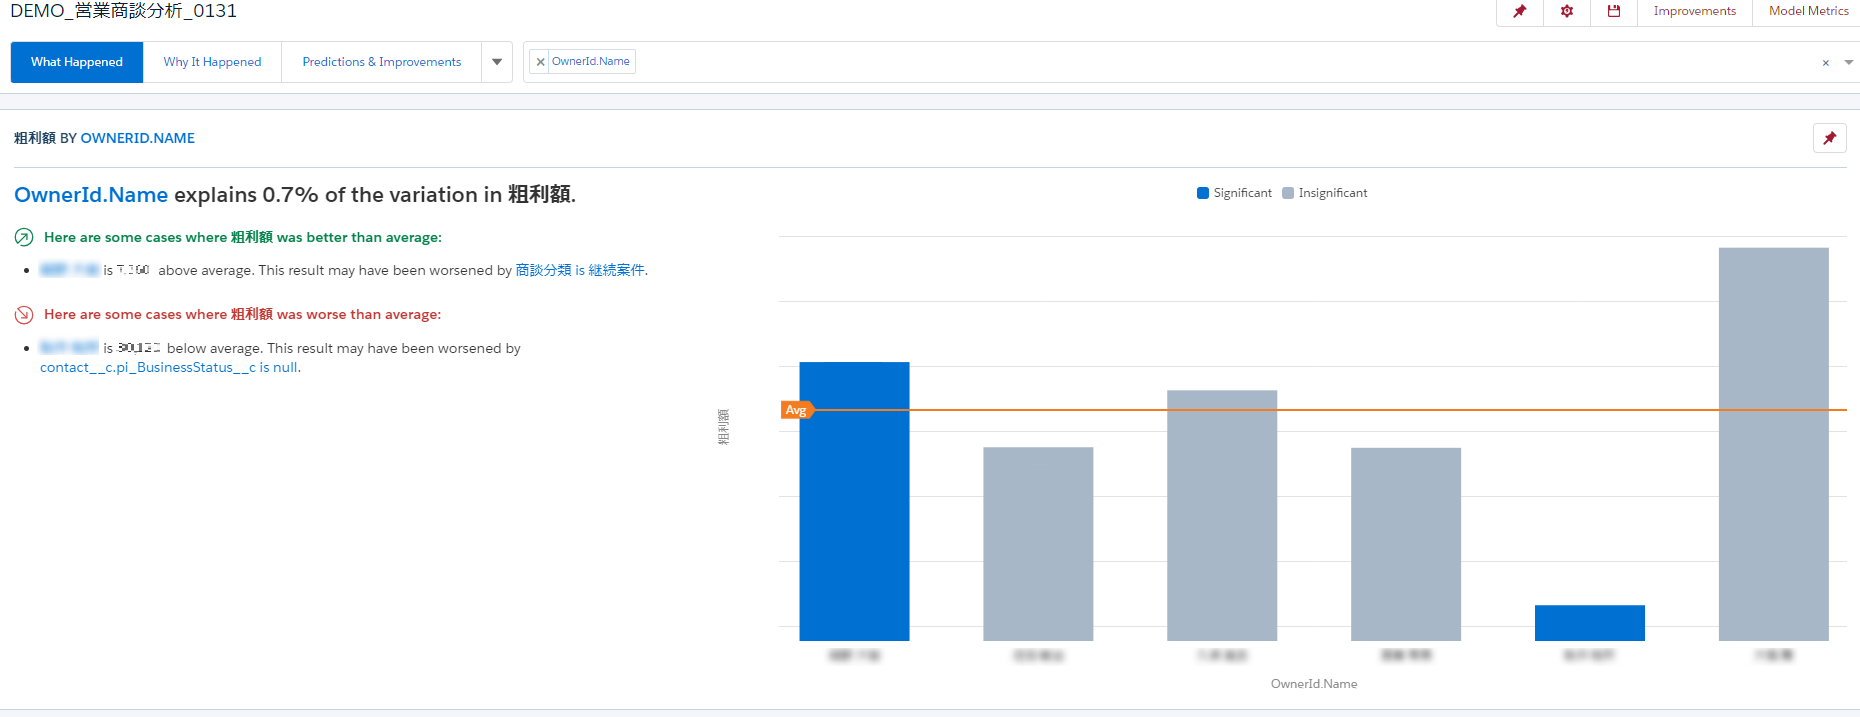This screenshot has width=1860, height=717.
Task: Click the save floppy disk icon
Action: click(x=1613, y=11)
